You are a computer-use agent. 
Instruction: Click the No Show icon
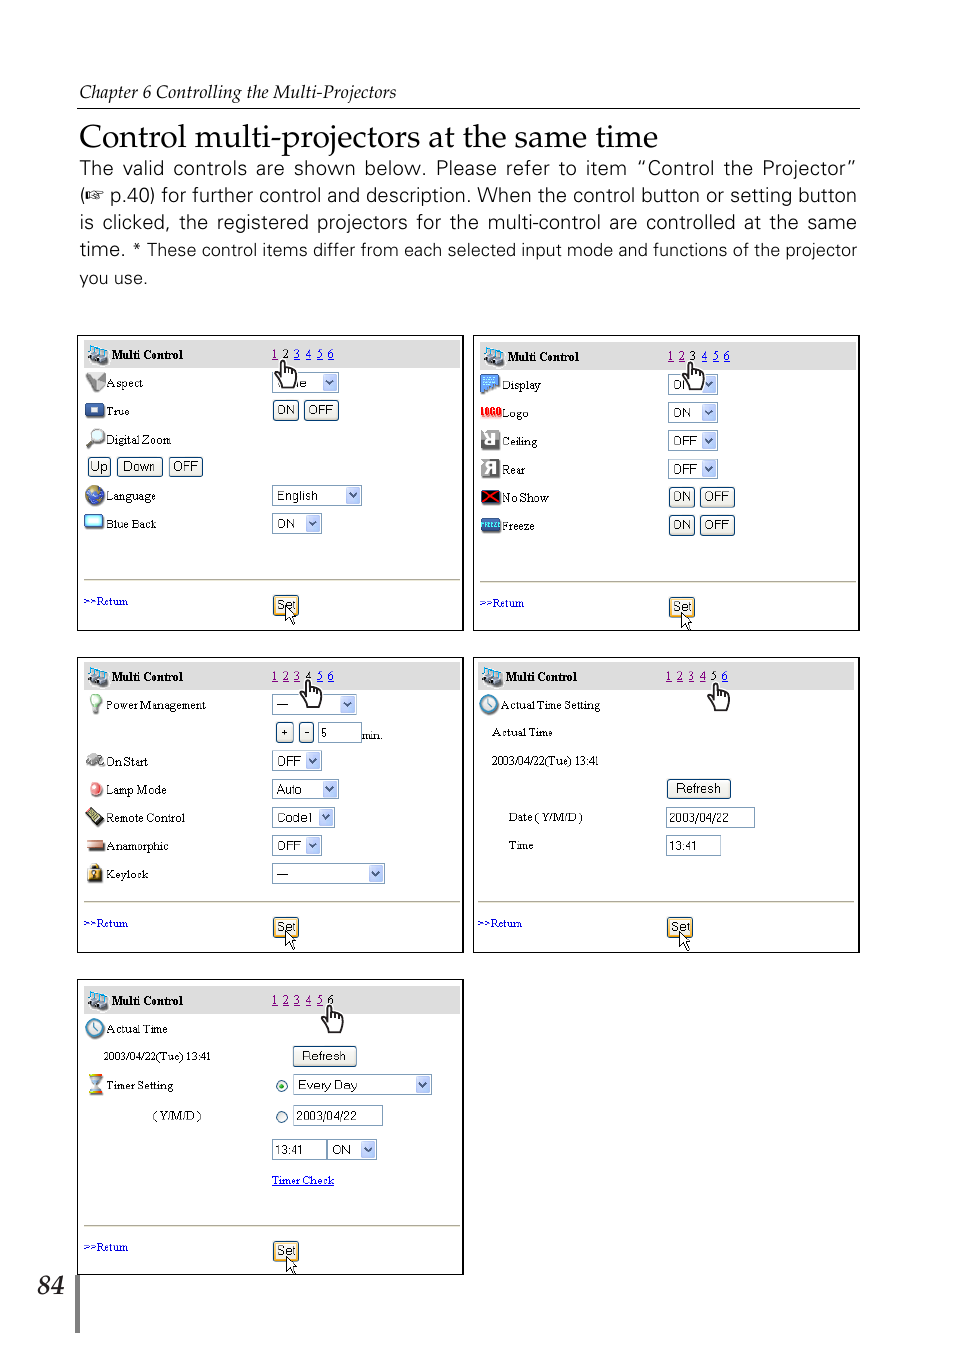[490, 496]
